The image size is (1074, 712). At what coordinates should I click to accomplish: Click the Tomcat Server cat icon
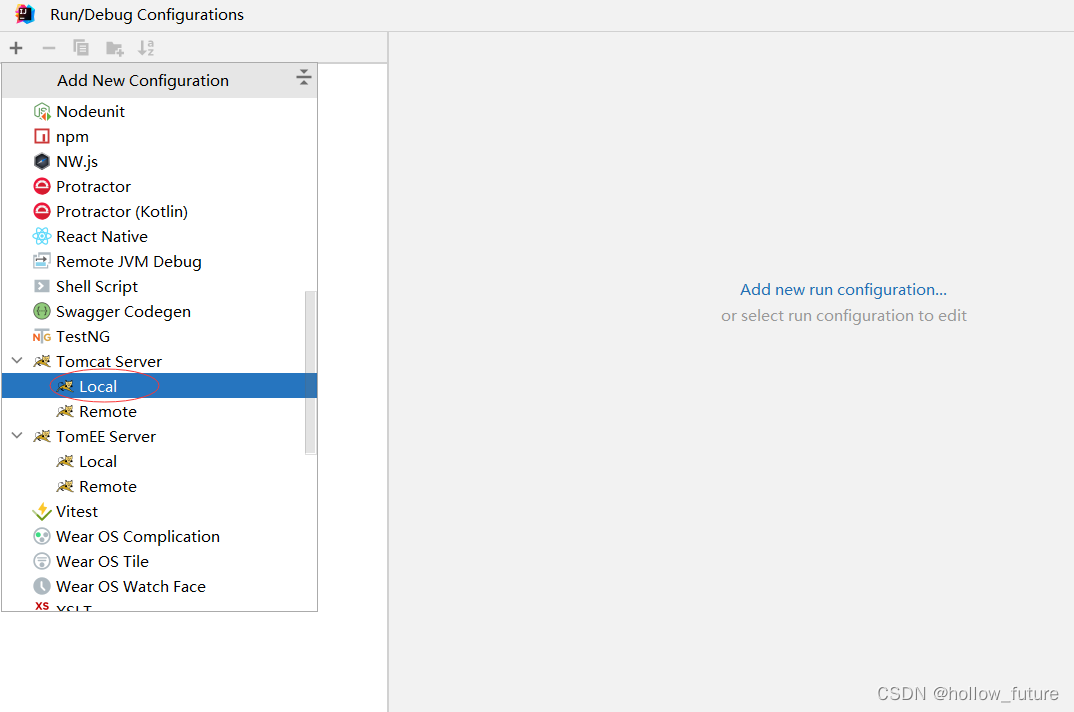coord(42,361)
